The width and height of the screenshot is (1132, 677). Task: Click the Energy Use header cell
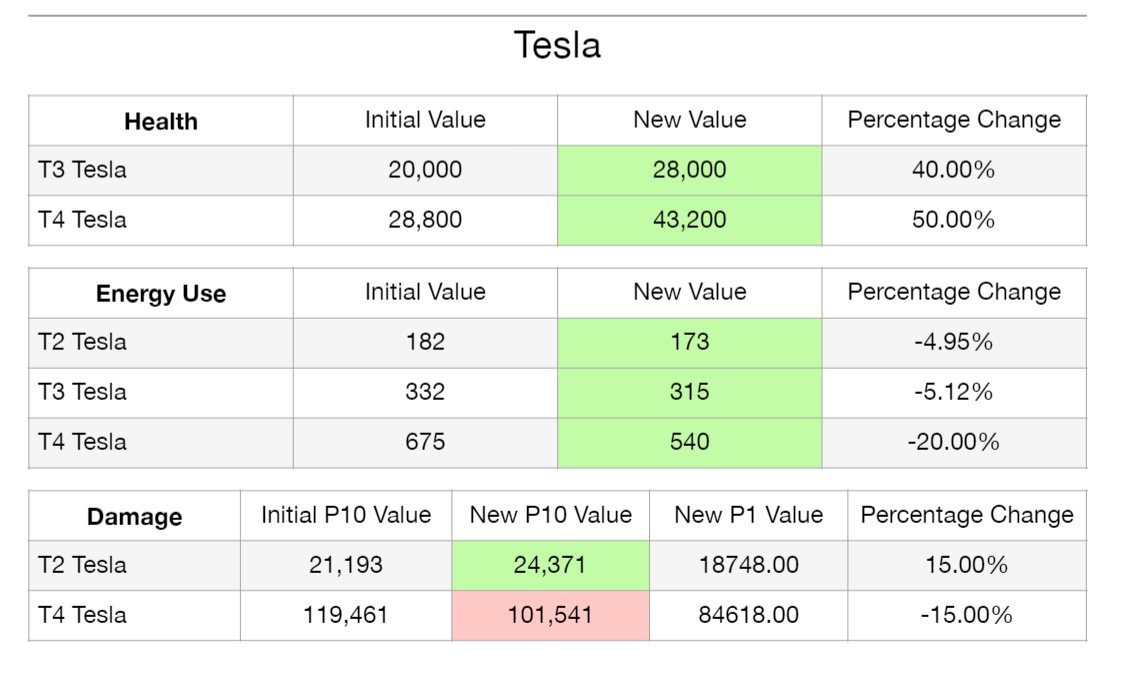160,294
